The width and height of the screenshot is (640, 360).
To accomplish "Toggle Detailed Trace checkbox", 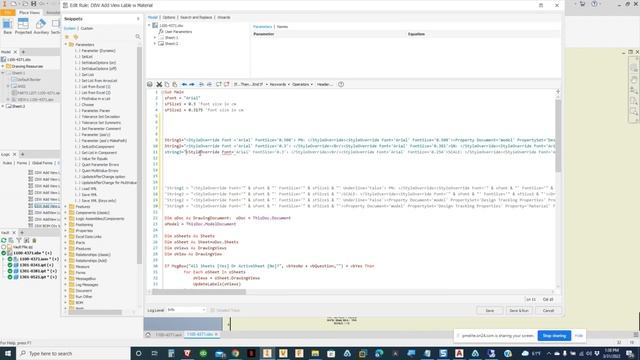I will pyautogui.click(x=212, y=310).
